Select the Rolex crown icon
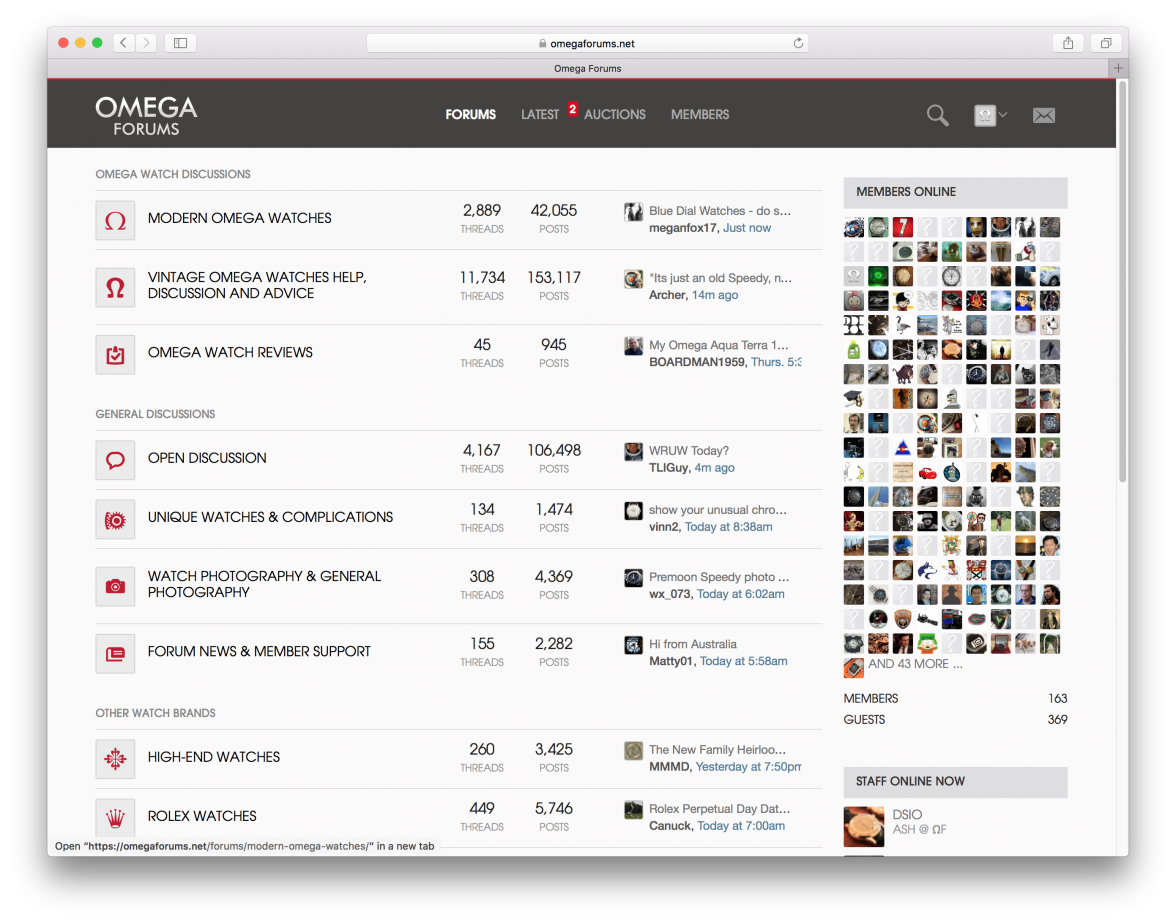 pos(115,817)
